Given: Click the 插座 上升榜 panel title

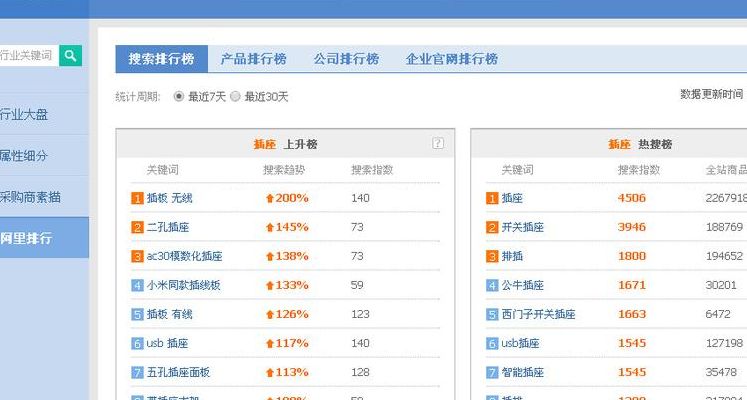Looking at the screenshot, I should click(285, 144).
